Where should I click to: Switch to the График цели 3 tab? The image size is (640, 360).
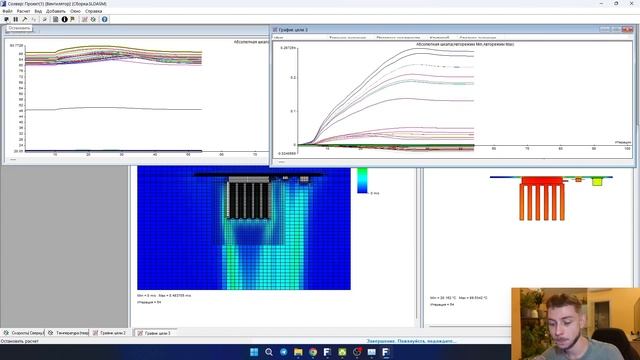pos(154,333)
